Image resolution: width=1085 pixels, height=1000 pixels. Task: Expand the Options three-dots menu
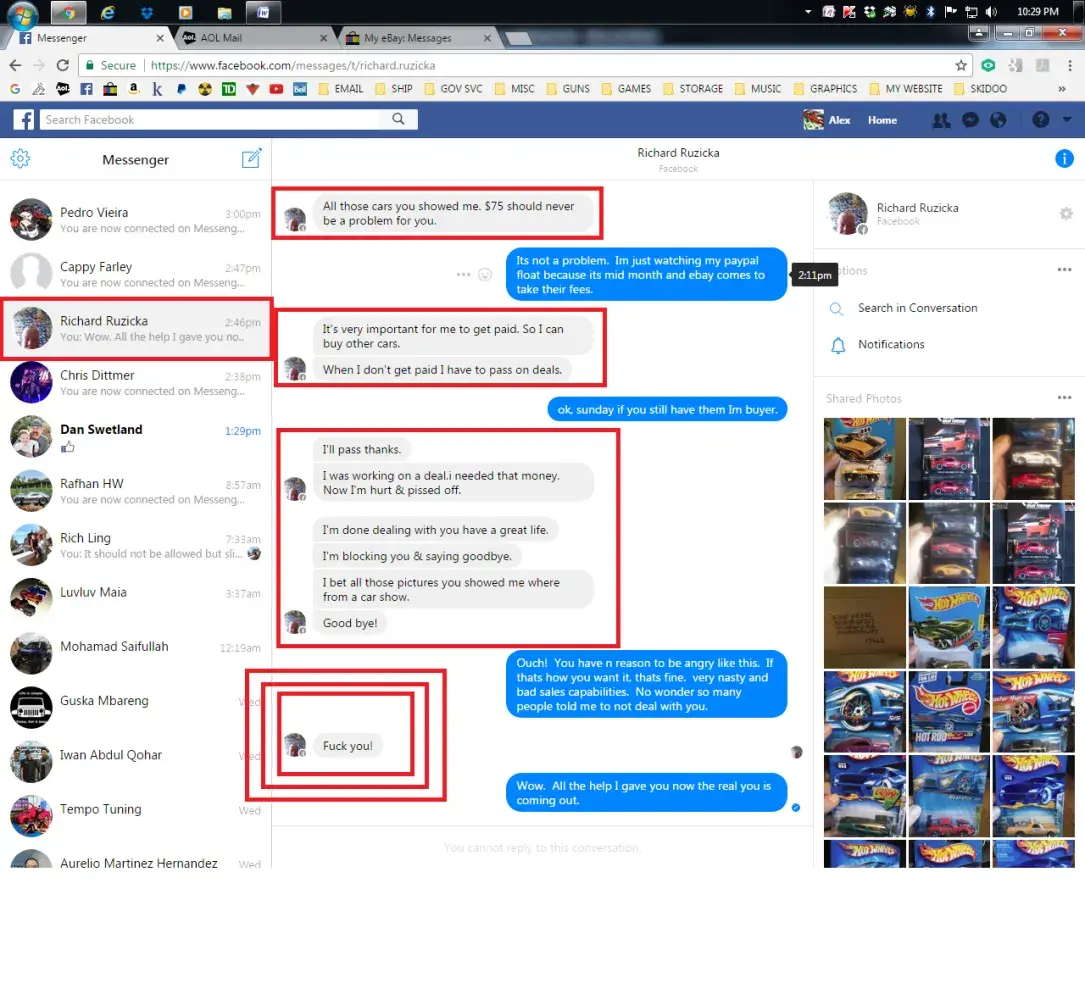(1064, 270)
